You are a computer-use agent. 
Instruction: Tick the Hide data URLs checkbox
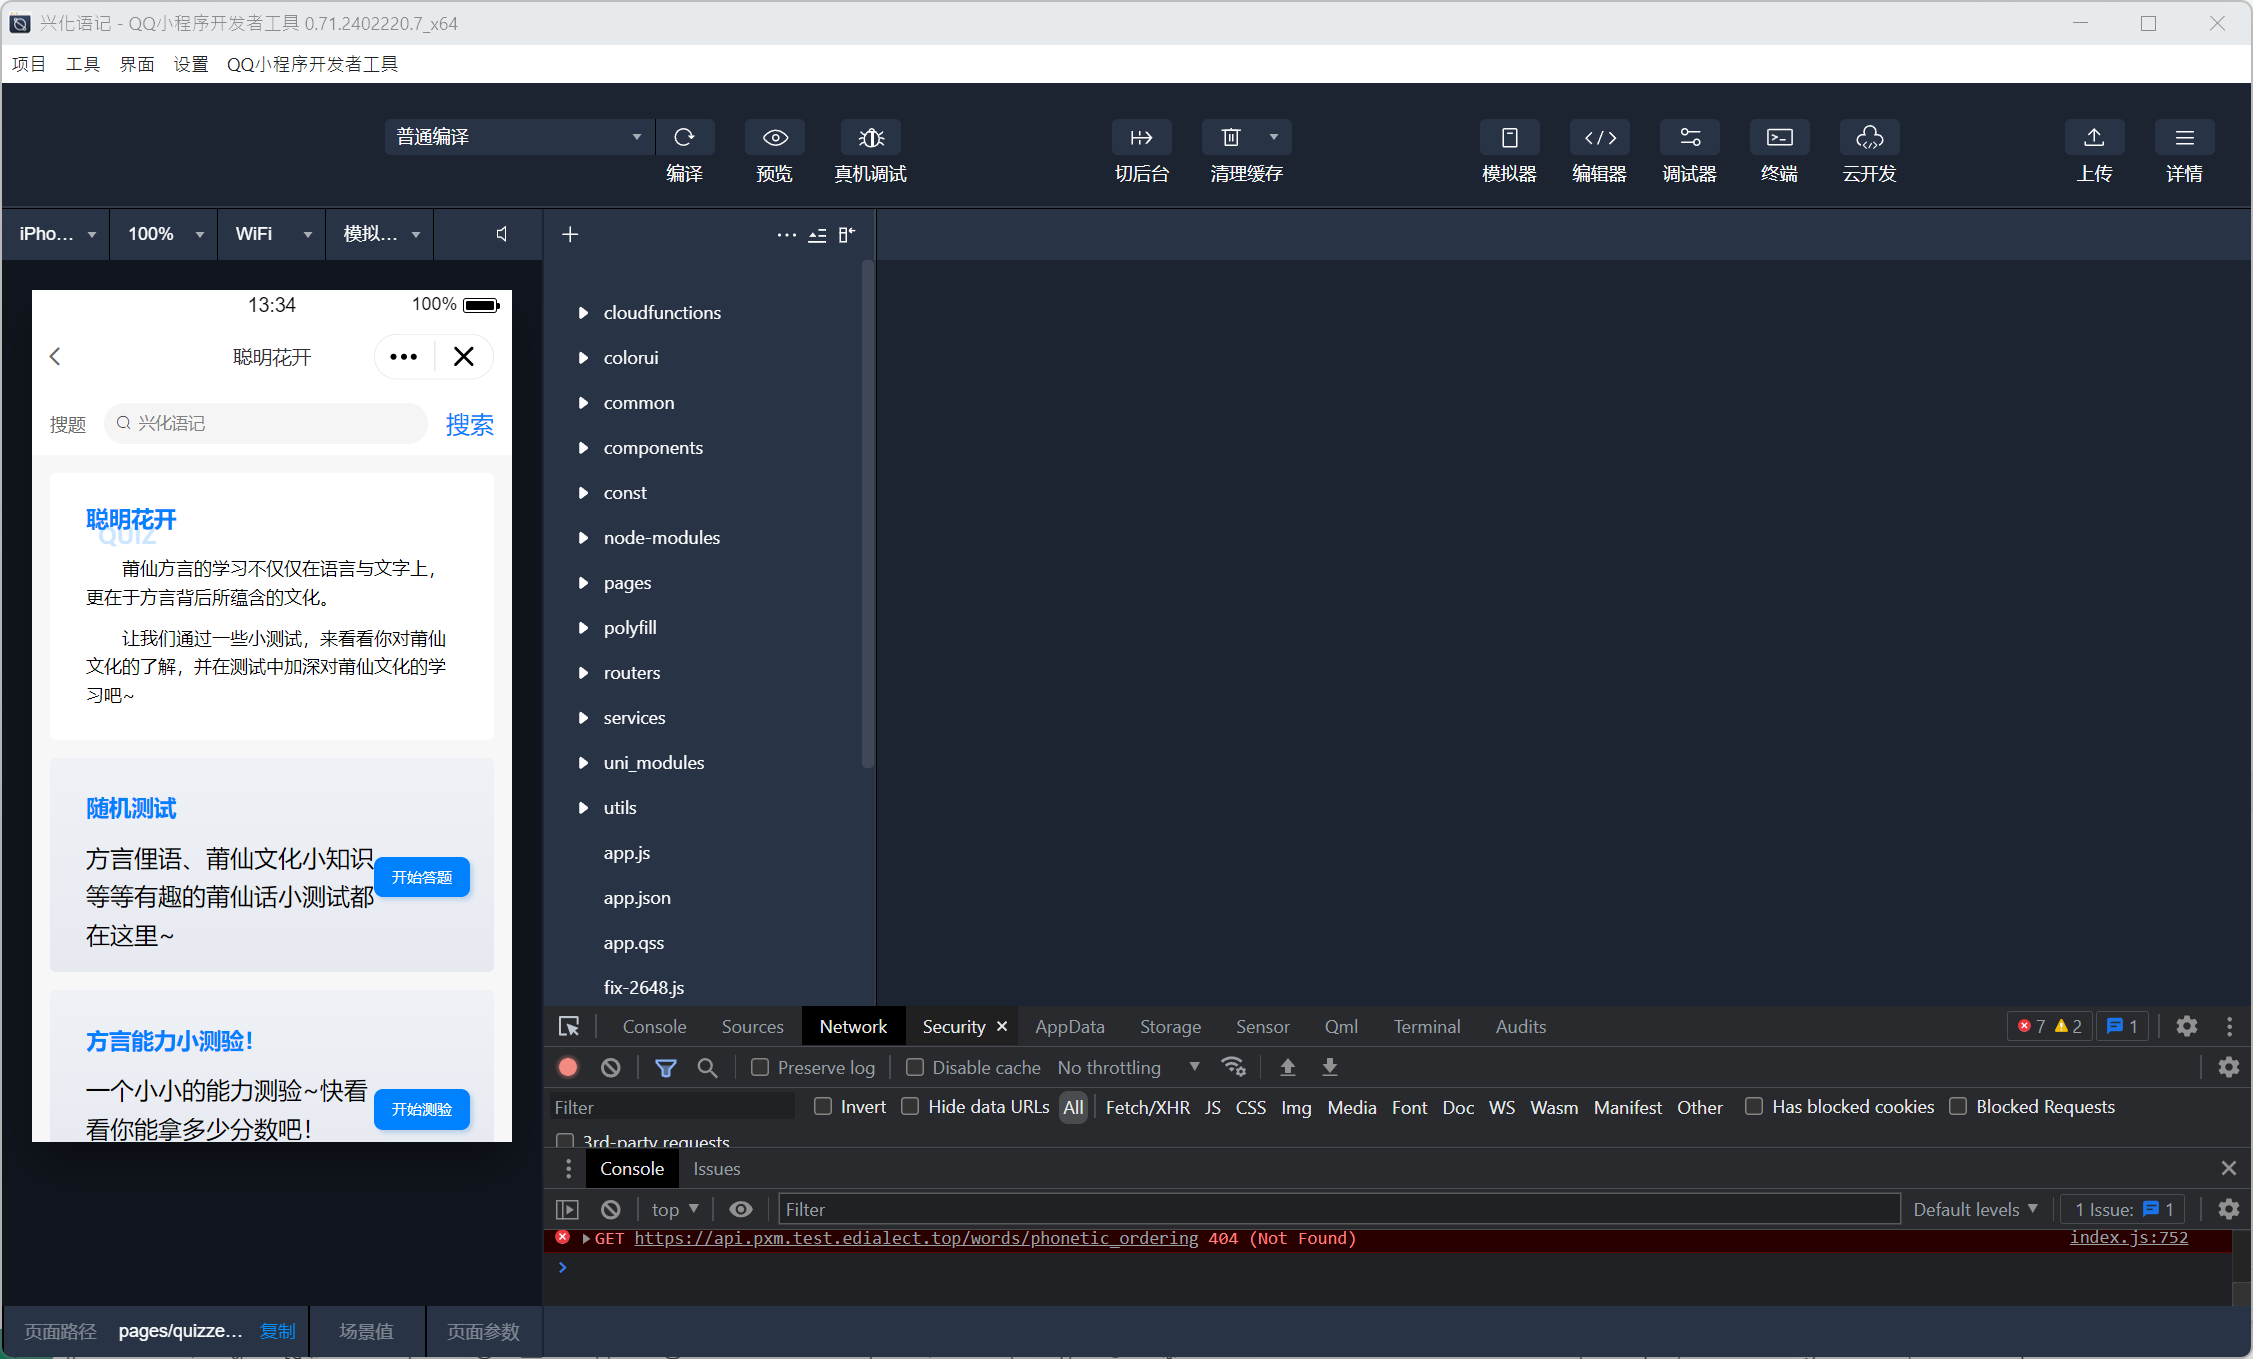[910, 1106]
